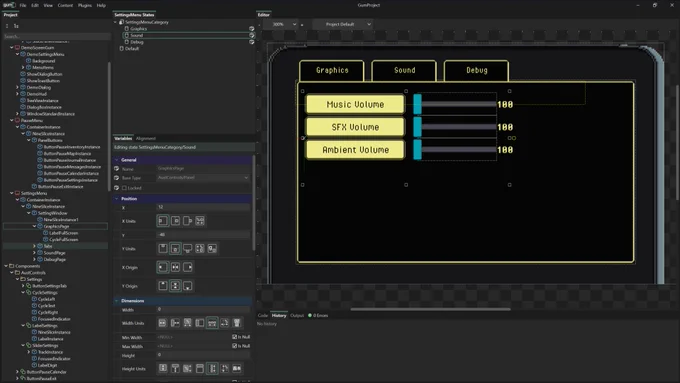Expand the ButtonSettingsTab component node
Image resolution: width=680 pixels, height=383 pixels.
click(x=23, y=286)
